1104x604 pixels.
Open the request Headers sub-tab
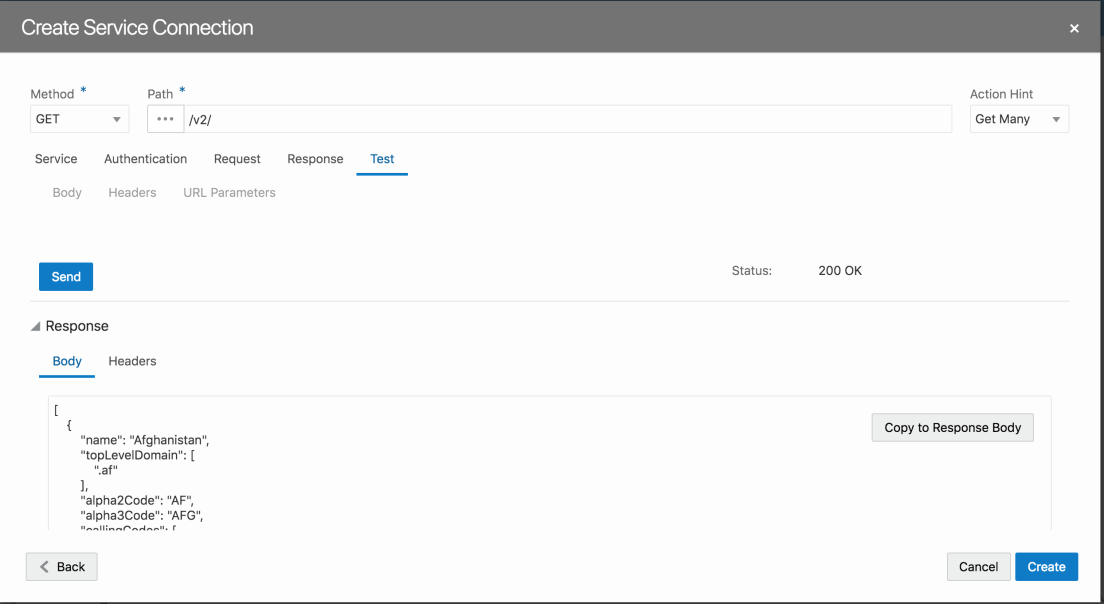(x=132, y=192)
